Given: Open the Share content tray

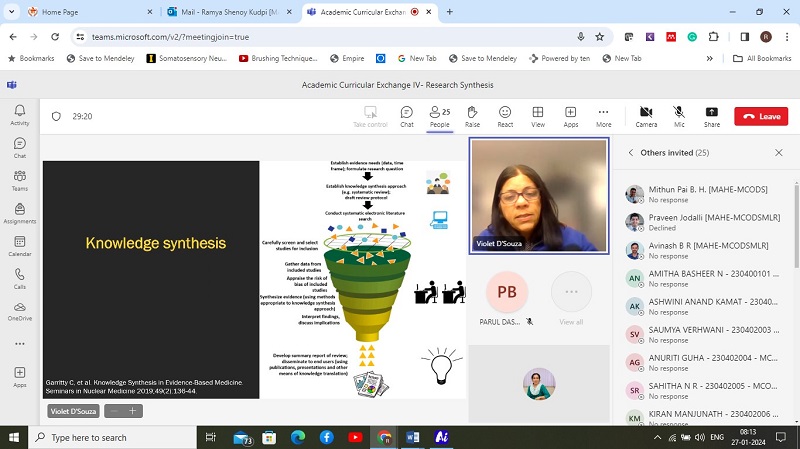Looking at the screenshot, I should tap(711, 116).
